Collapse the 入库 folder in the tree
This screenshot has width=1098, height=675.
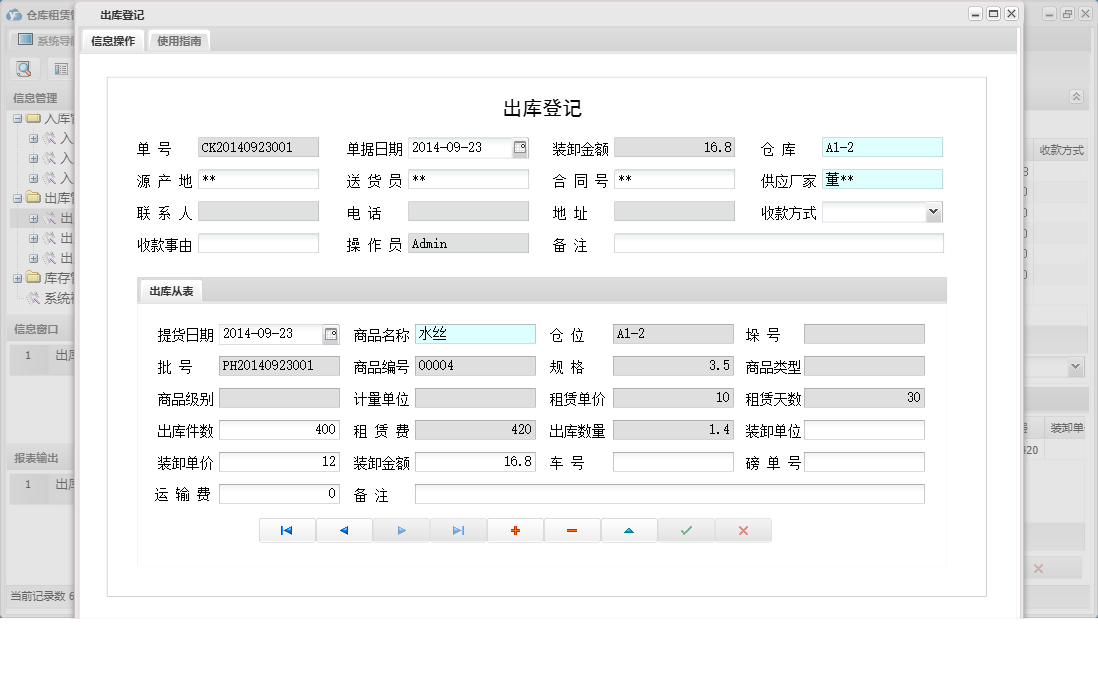[17, 119]
